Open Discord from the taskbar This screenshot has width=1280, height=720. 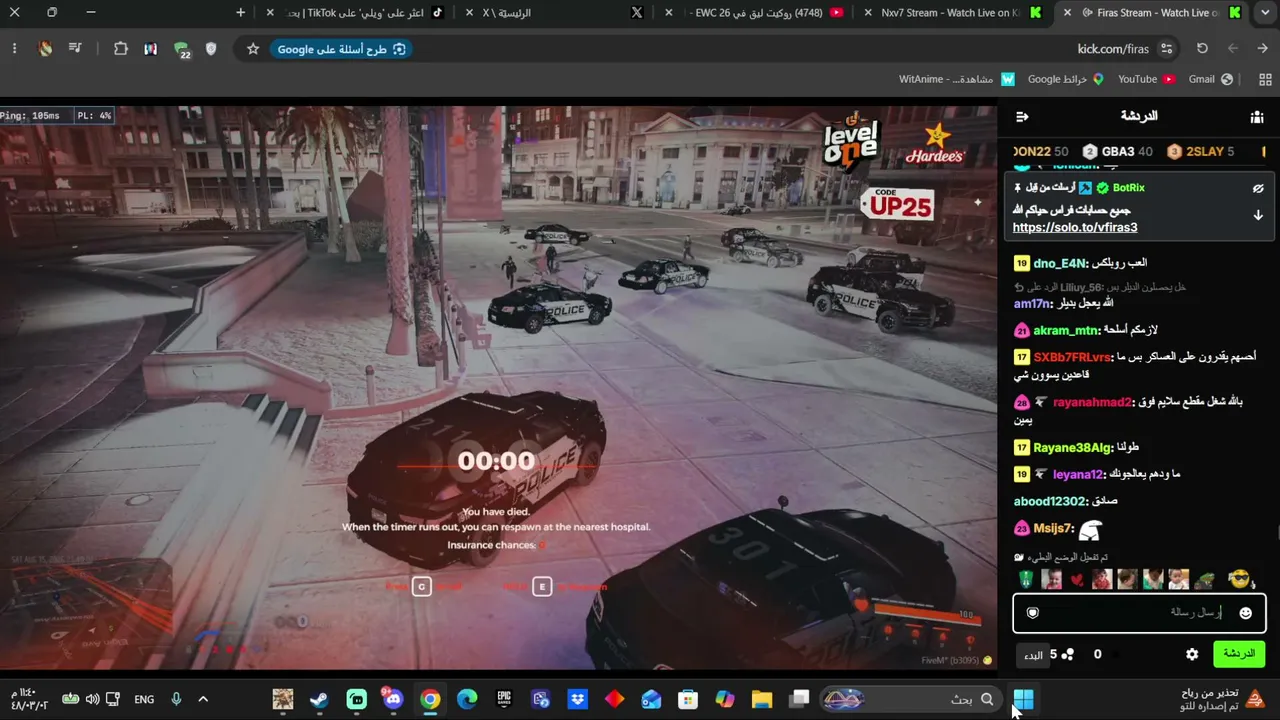(x=393, y=699)
